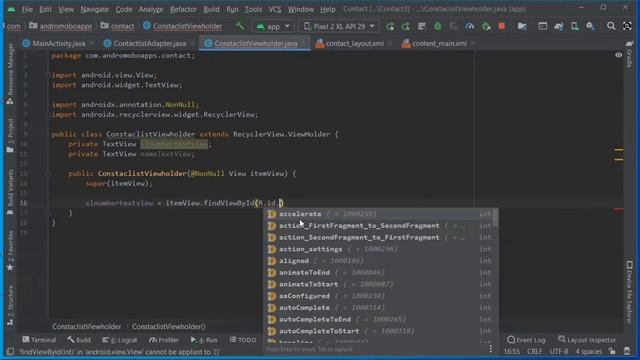Toggle read-only lock icon in status bar

[x=612, y=351]
